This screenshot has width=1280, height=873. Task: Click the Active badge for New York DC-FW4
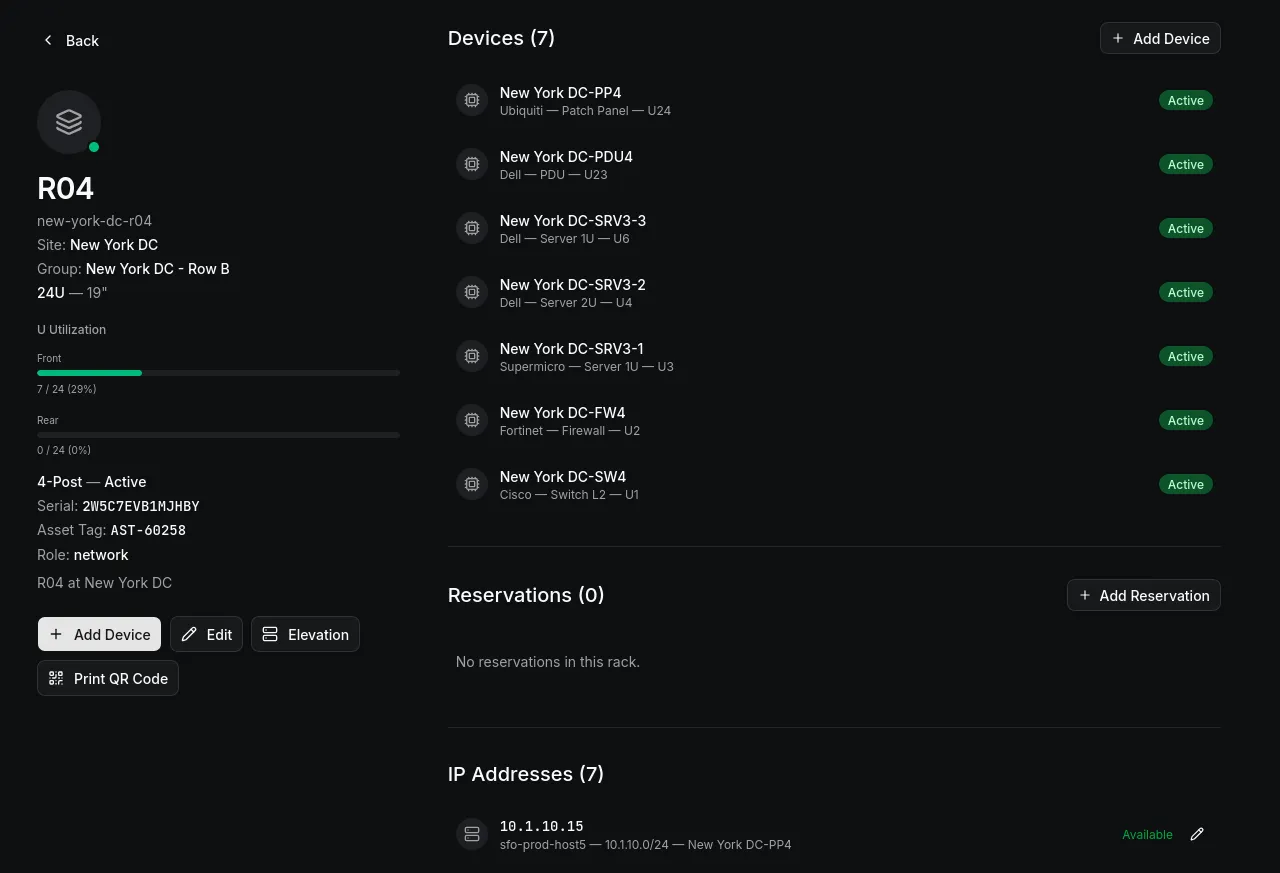point(1186,420)
